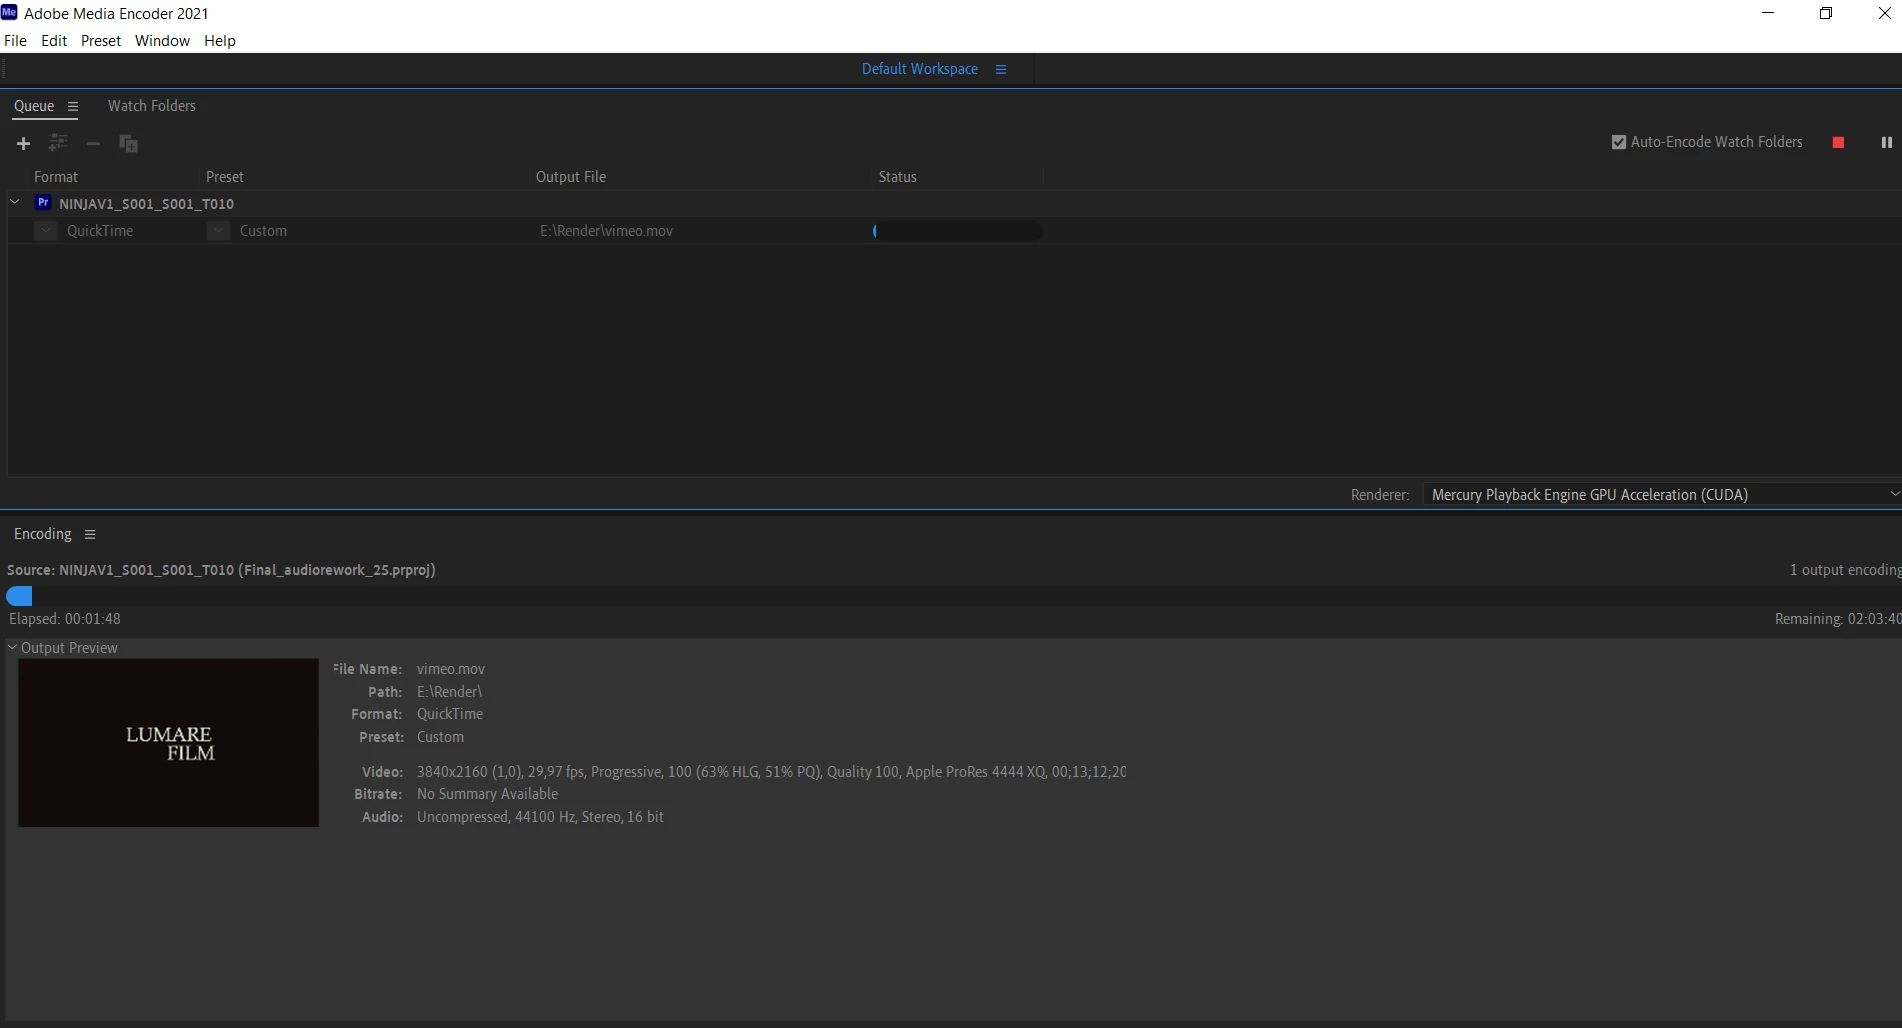Click the E:\Render\ Path value
1902x1028 pixels.
click(449, 692)
